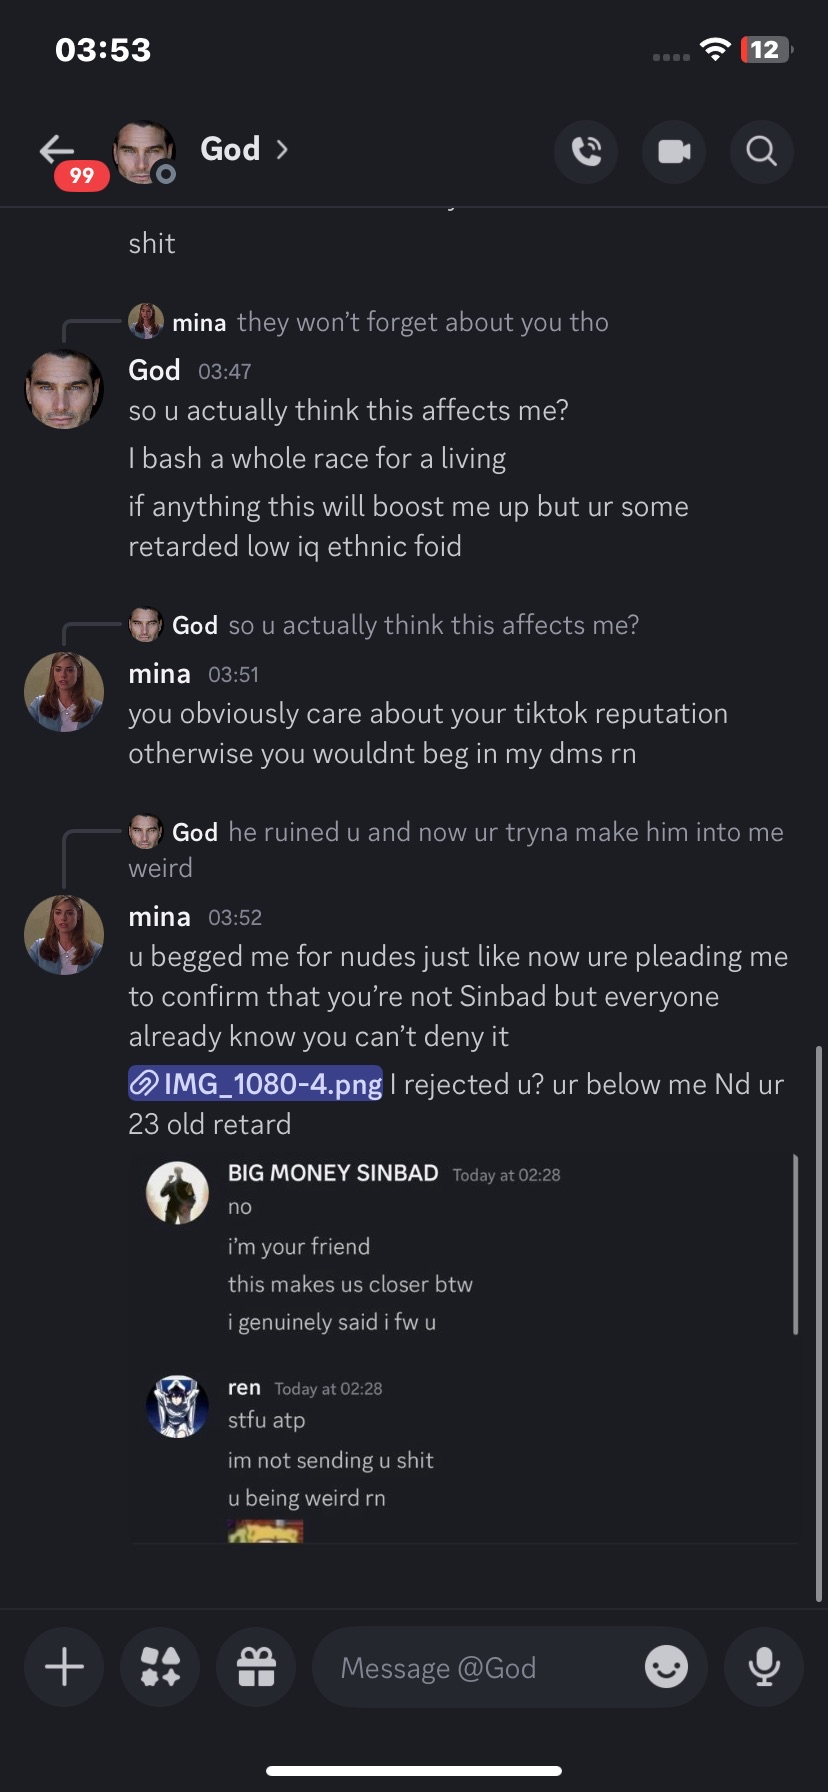Open the apps launcher icon

click(160, 1667)
